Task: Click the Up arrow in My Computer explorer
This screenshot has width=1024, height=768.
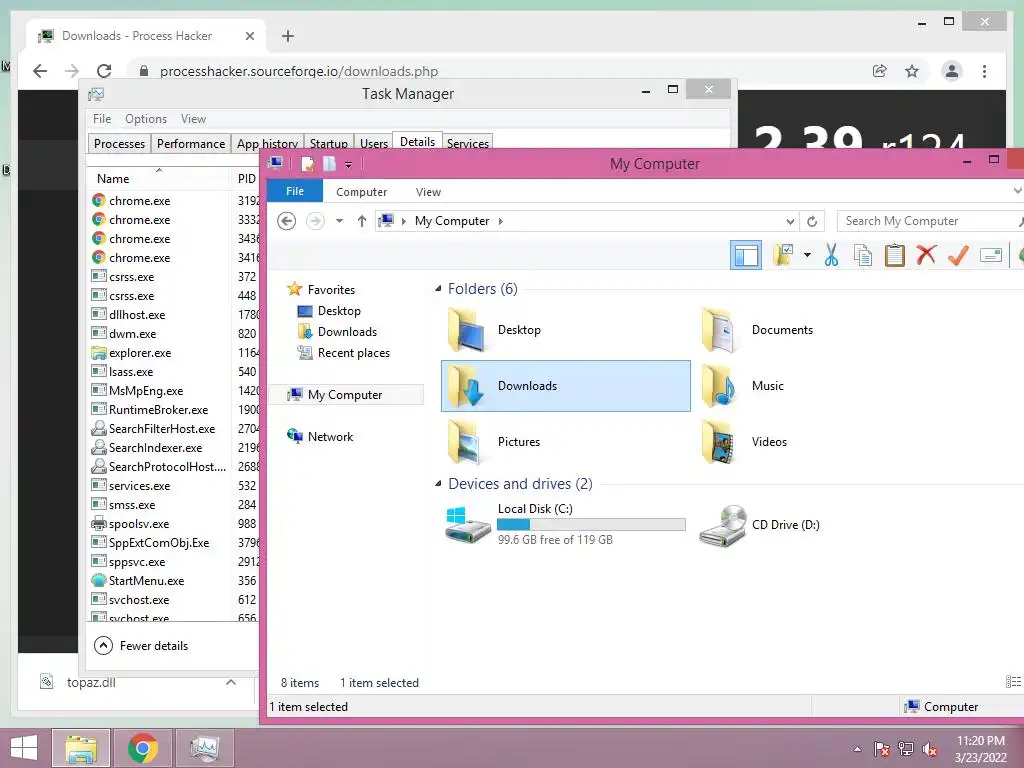Action: [362, 221]
